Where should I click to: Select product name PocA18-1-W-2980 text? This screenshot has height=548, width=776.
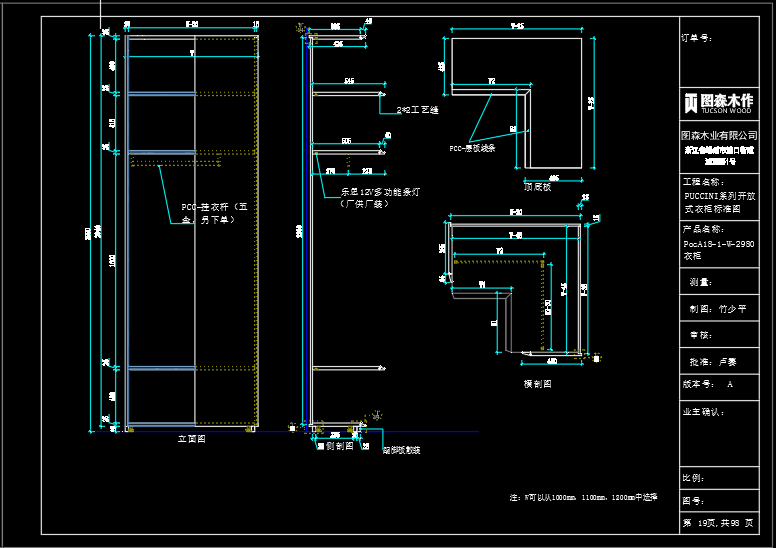click(718, 243)
